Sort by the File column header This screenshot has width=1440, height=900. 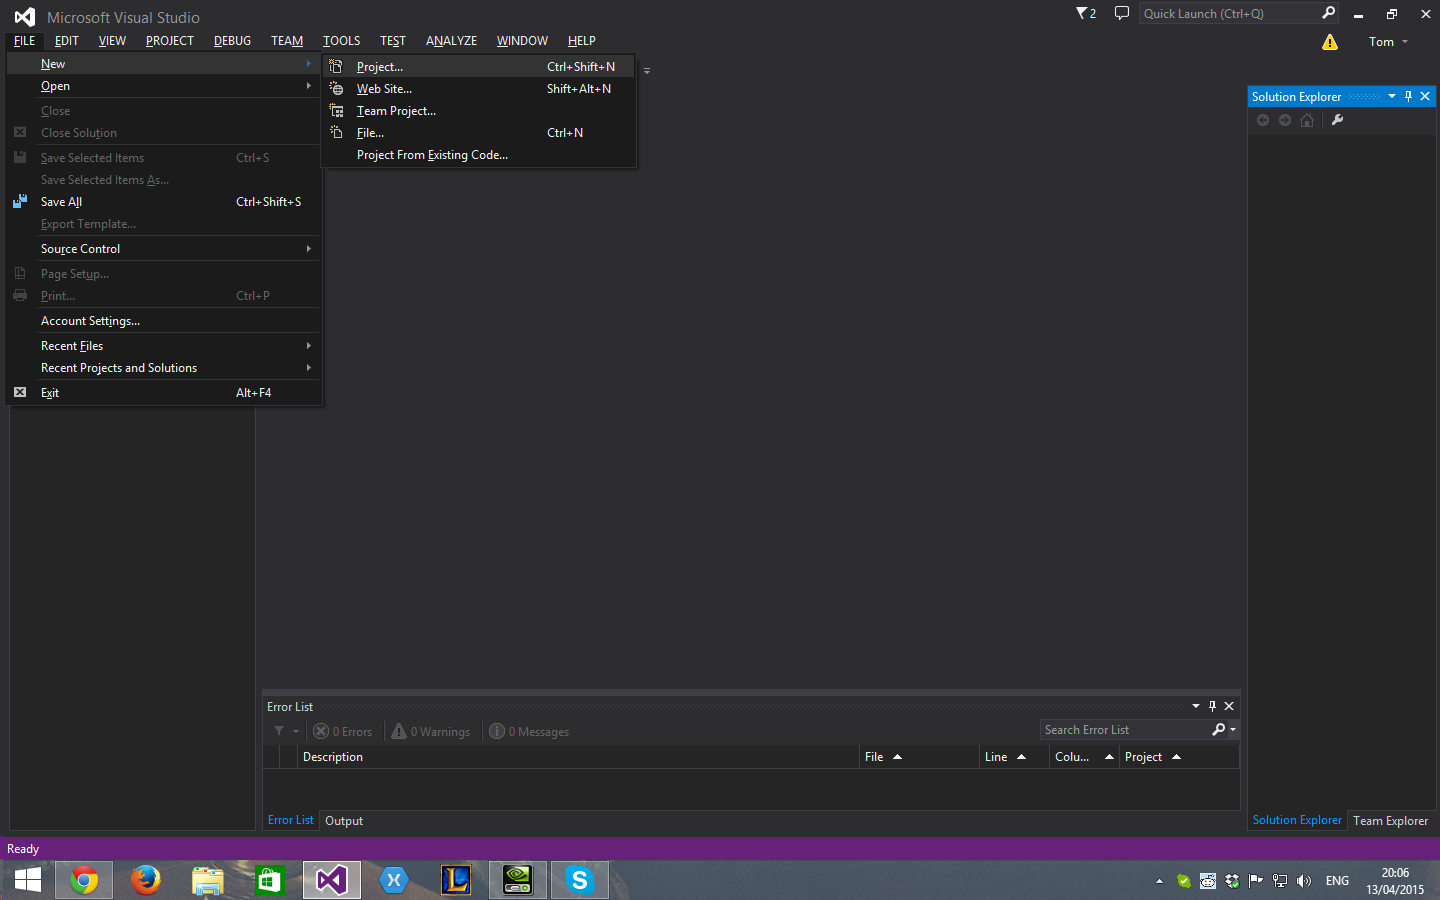(919, 757)
